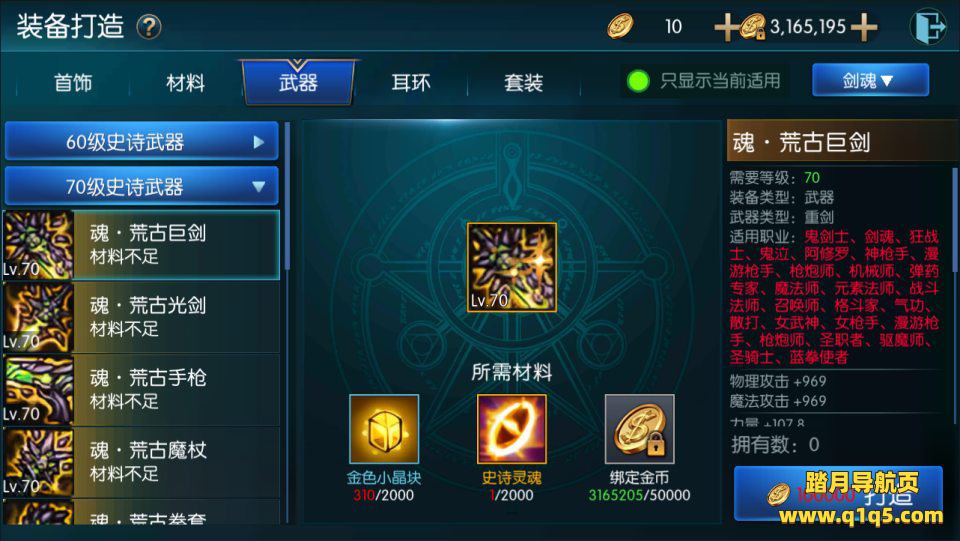Collapse the 70级史诗武器 category
The width and height of the screenshot is (960, 541).
click(141, 186)
